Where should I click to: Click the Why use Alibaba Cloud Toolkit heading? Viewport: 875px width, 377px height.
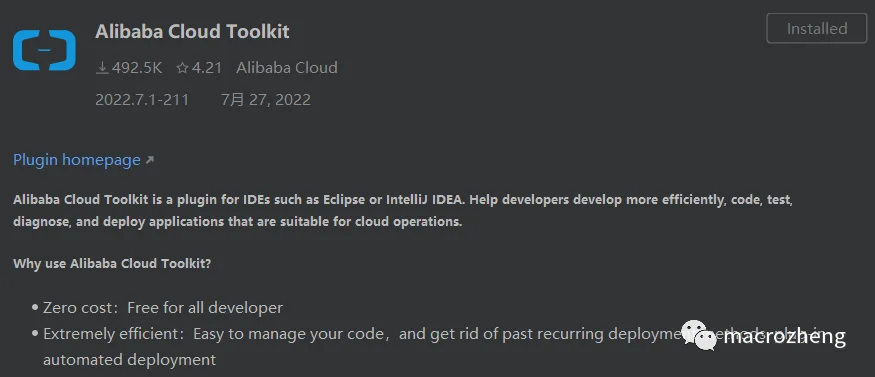112,263
